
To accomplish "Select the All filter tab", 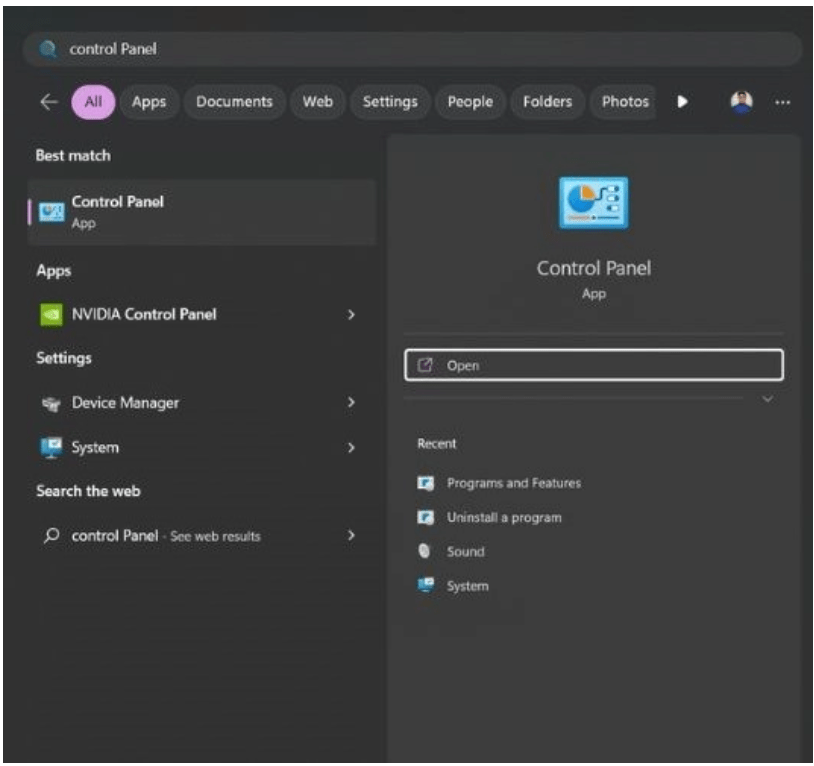I will click(x=93, y=102).
